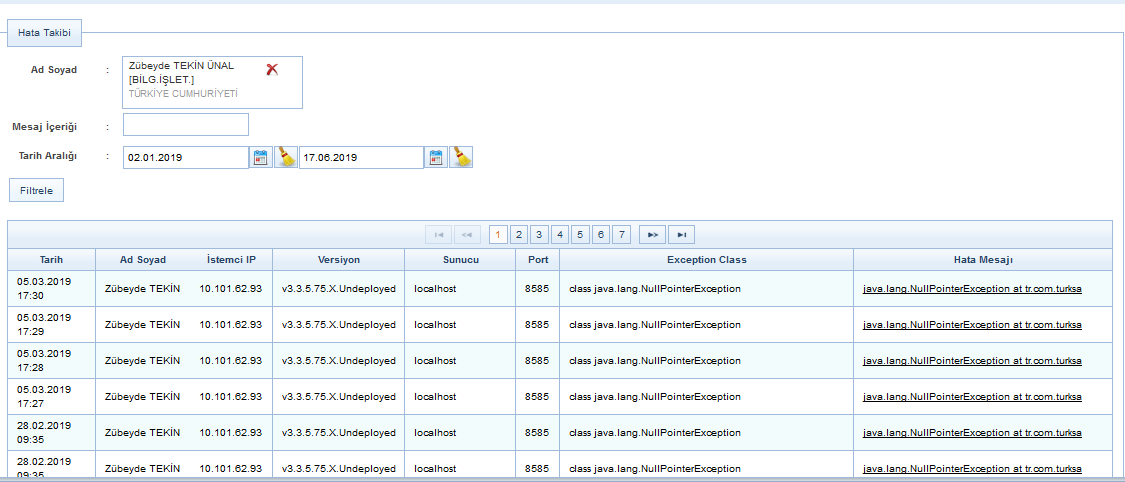Viewport: 1125px width, 482px height.
Task: Select page 3 in paginator
Action: (539, 234)
